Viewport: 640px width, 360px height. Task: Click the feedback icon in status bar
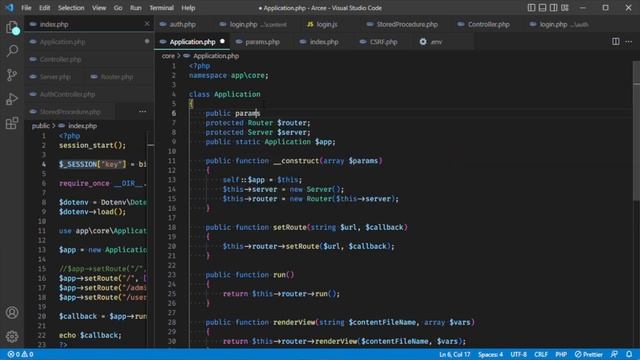click(614, 354)
